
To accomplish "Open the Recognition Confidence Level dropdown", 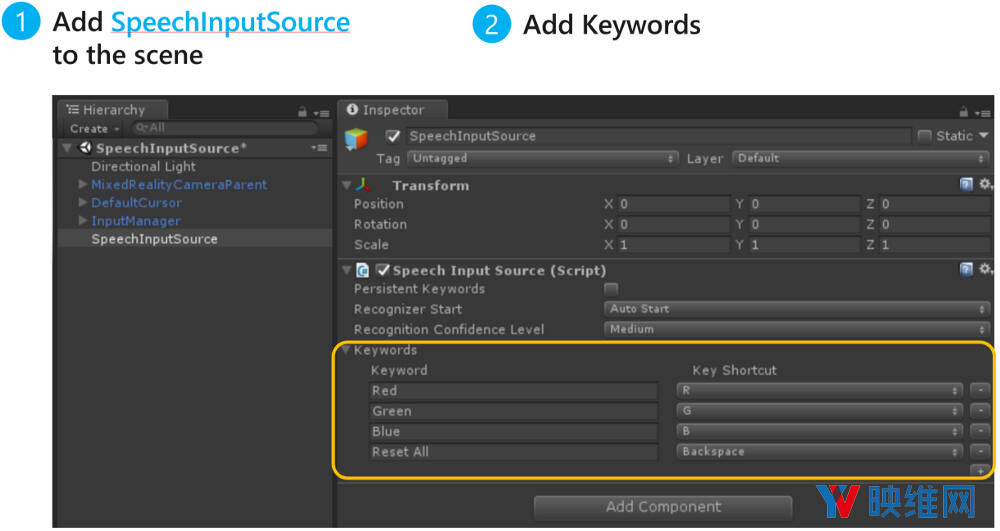I will coord(797,329).
